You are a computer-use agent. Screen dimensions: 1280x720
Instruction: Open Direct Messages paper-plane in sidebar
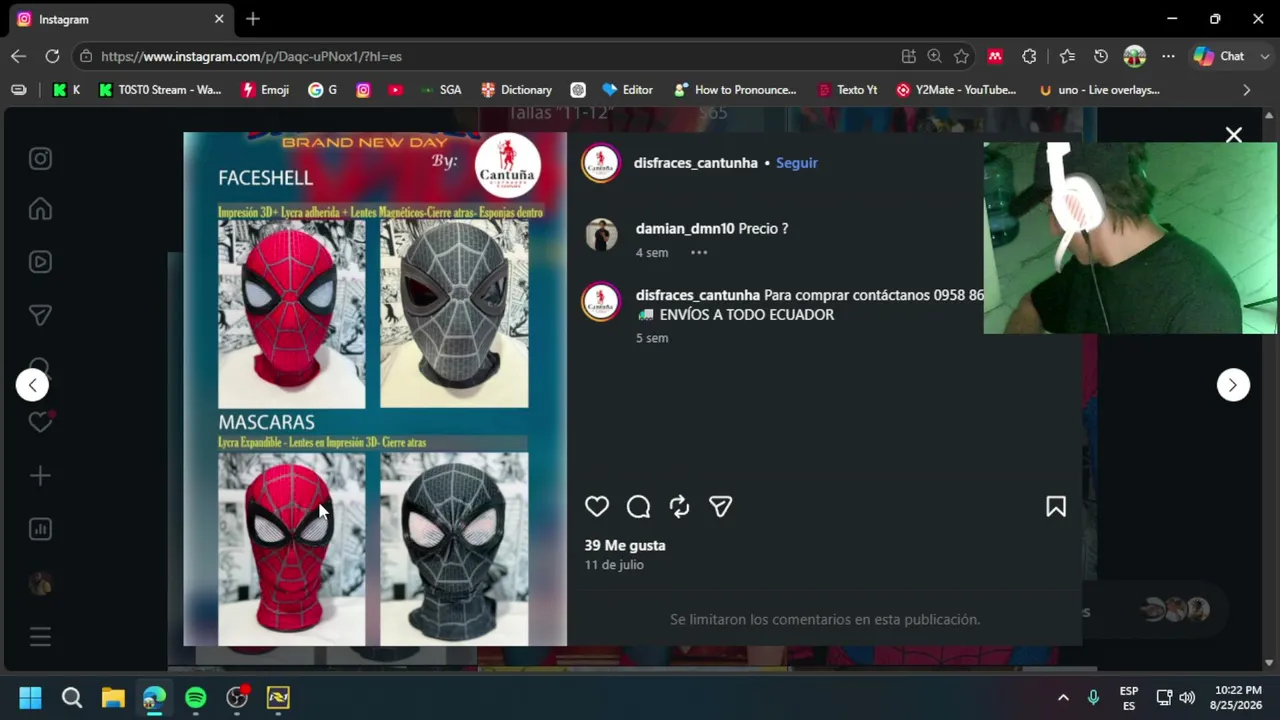pyautogui.click(x=40, y=315)
